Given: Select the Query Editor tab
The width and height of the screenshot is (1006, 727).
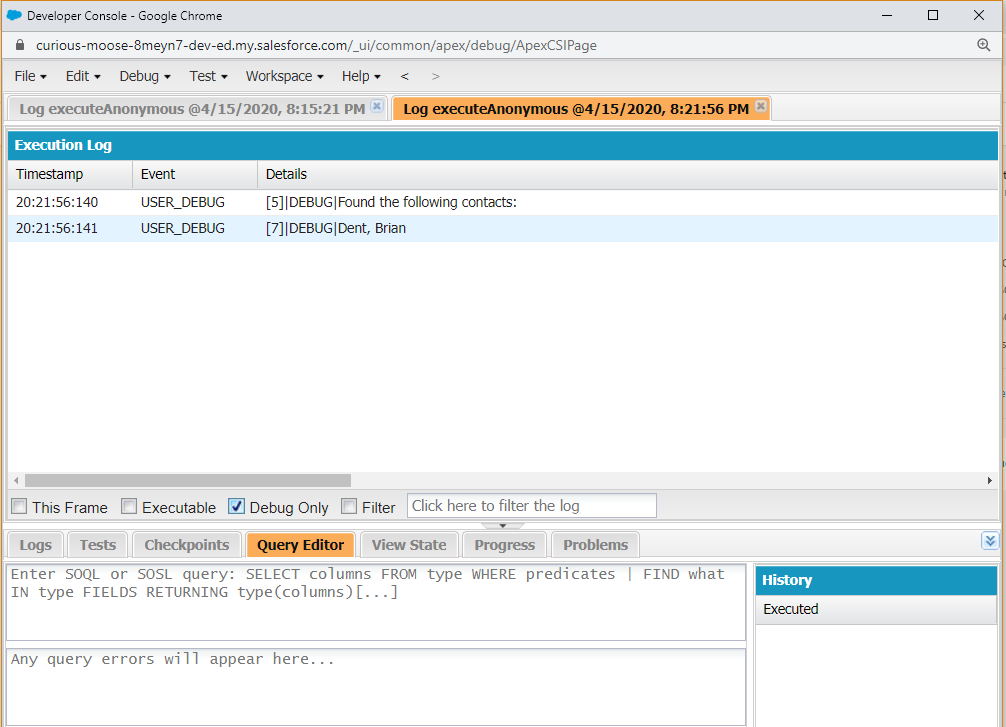Looking at the screenshot, I should [x=300, y=545].
